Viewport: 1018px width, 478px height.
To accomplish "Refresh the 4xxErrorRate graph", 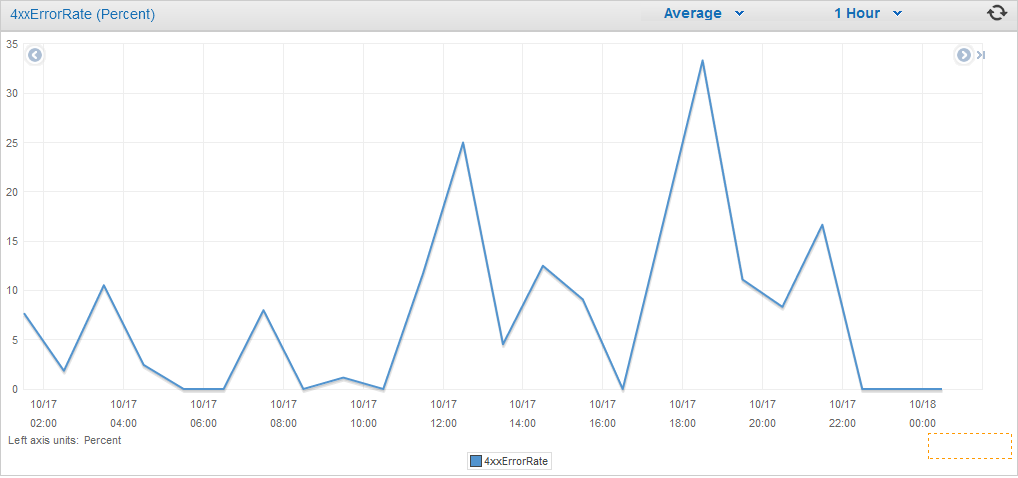I will (x=996, y=14).
